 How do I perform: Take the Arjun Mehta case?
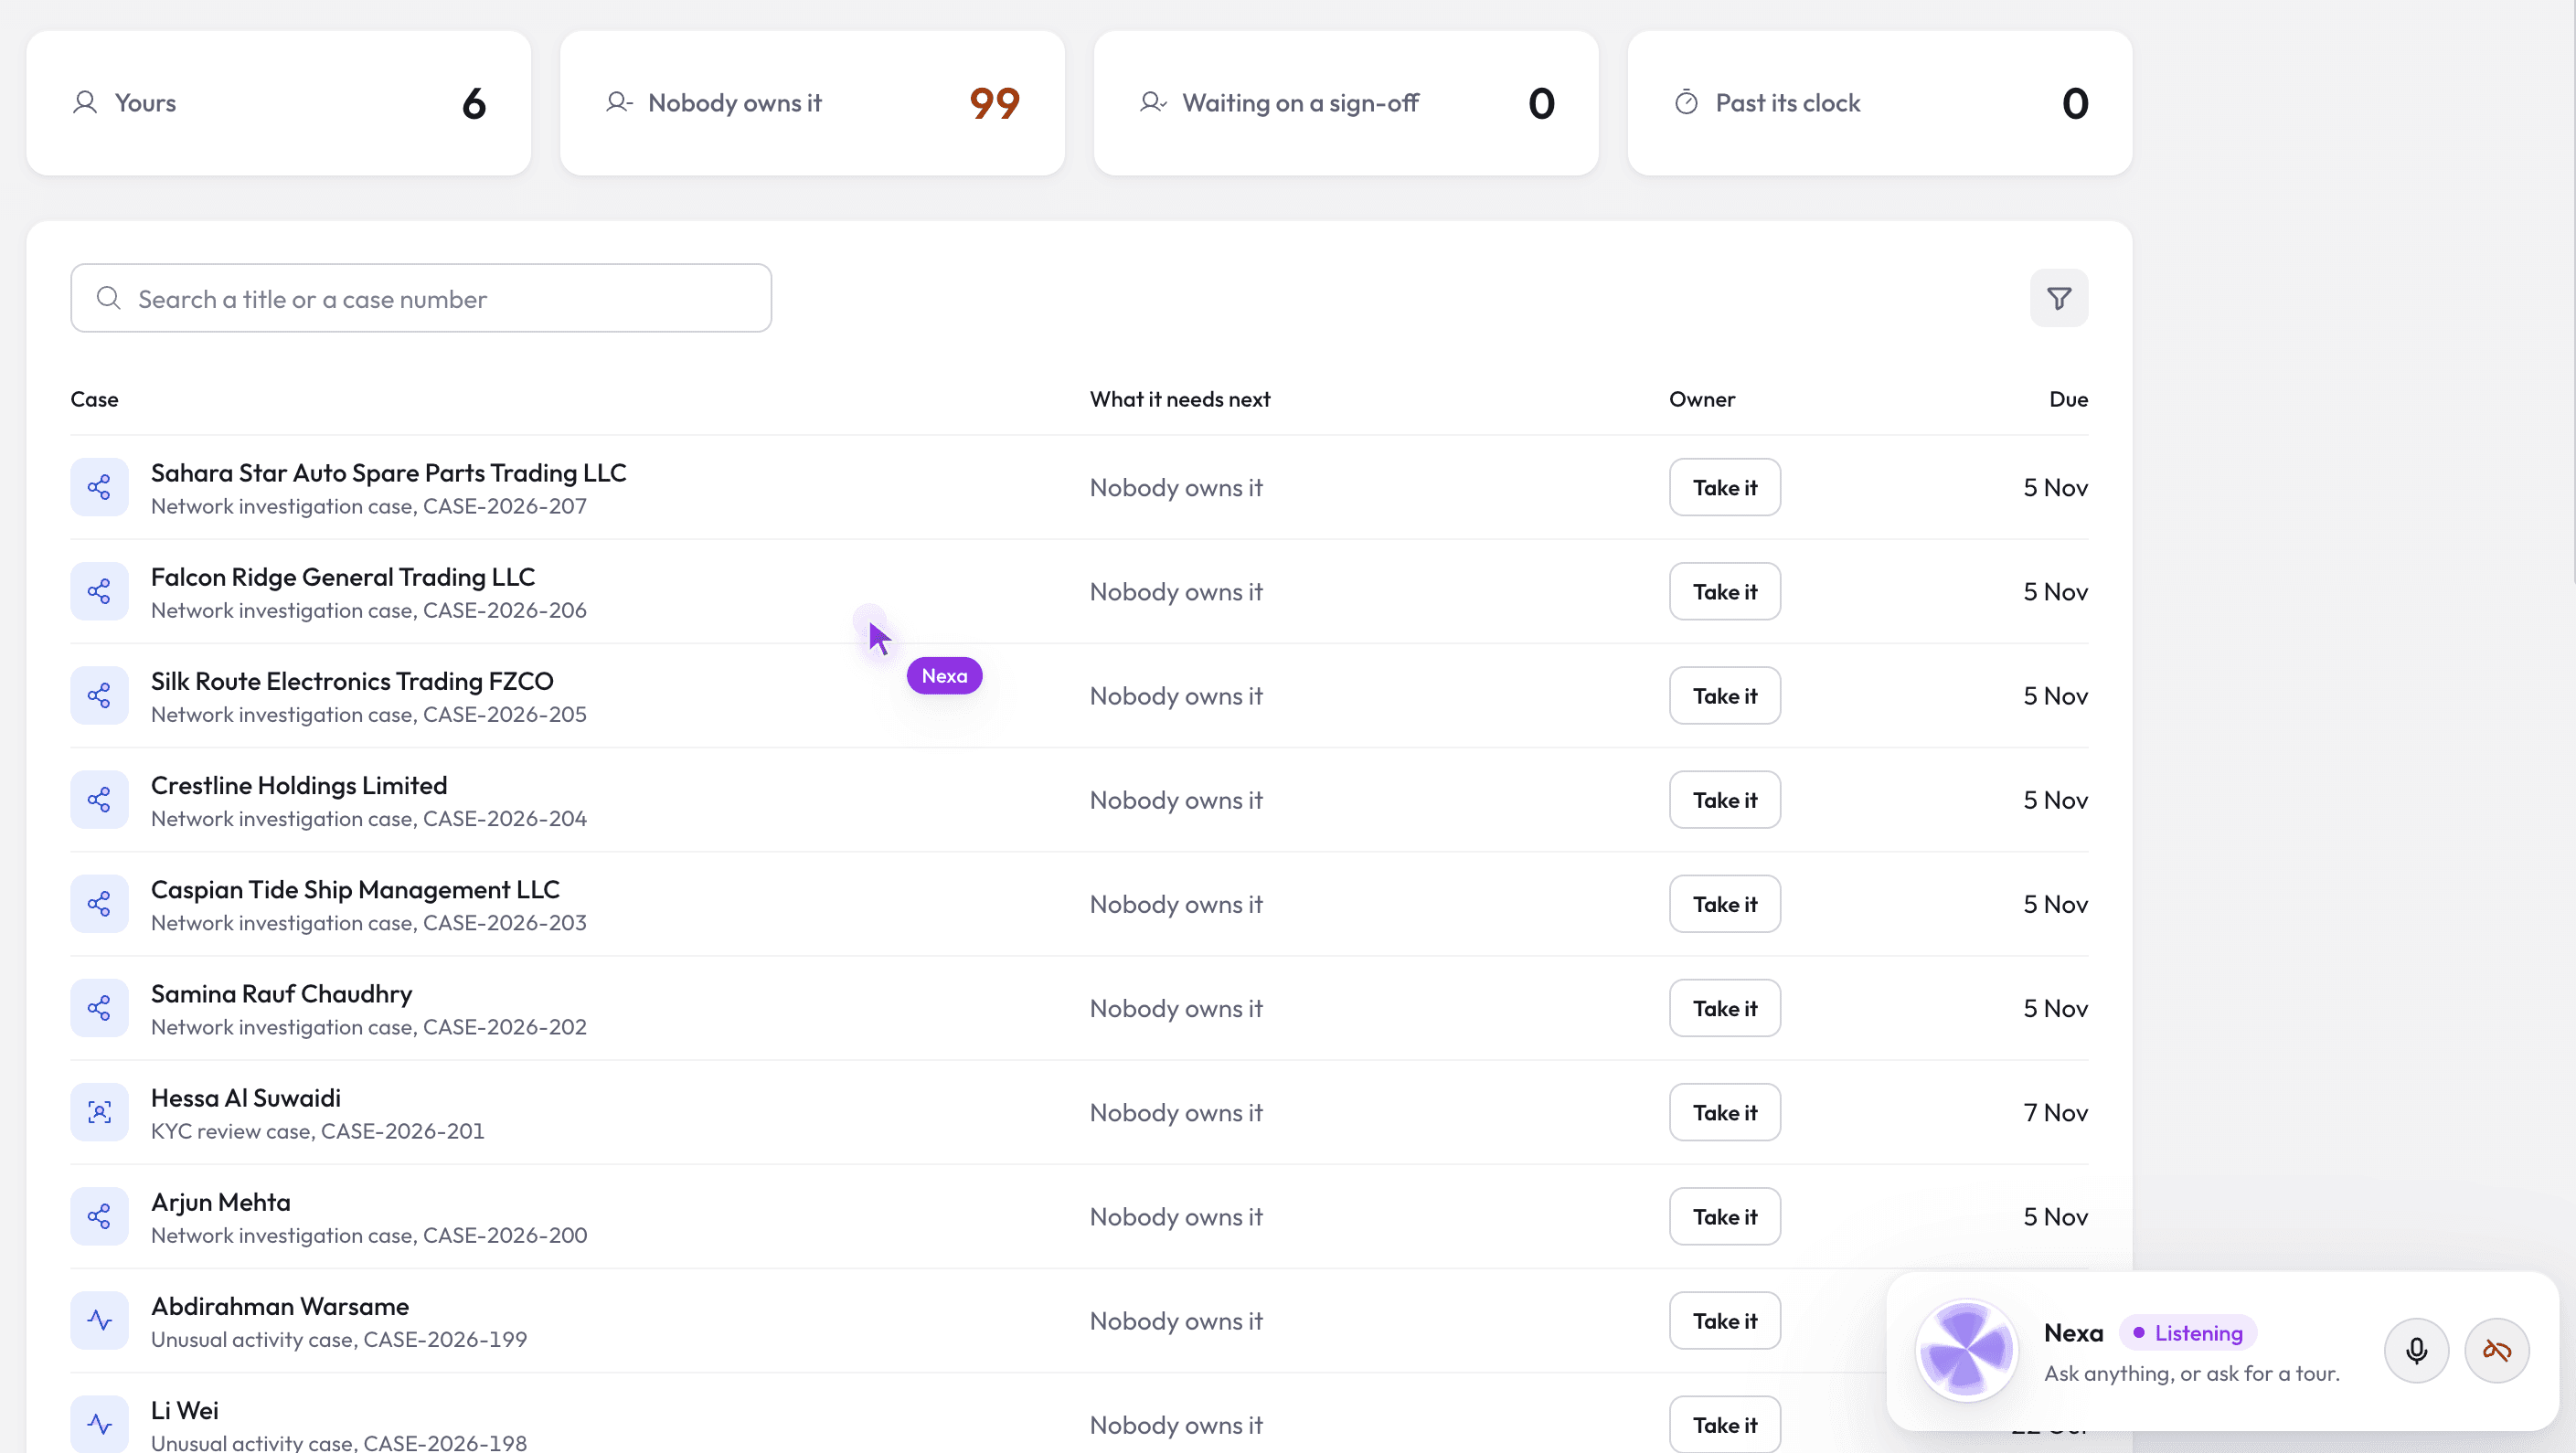pos(1724,1216)
